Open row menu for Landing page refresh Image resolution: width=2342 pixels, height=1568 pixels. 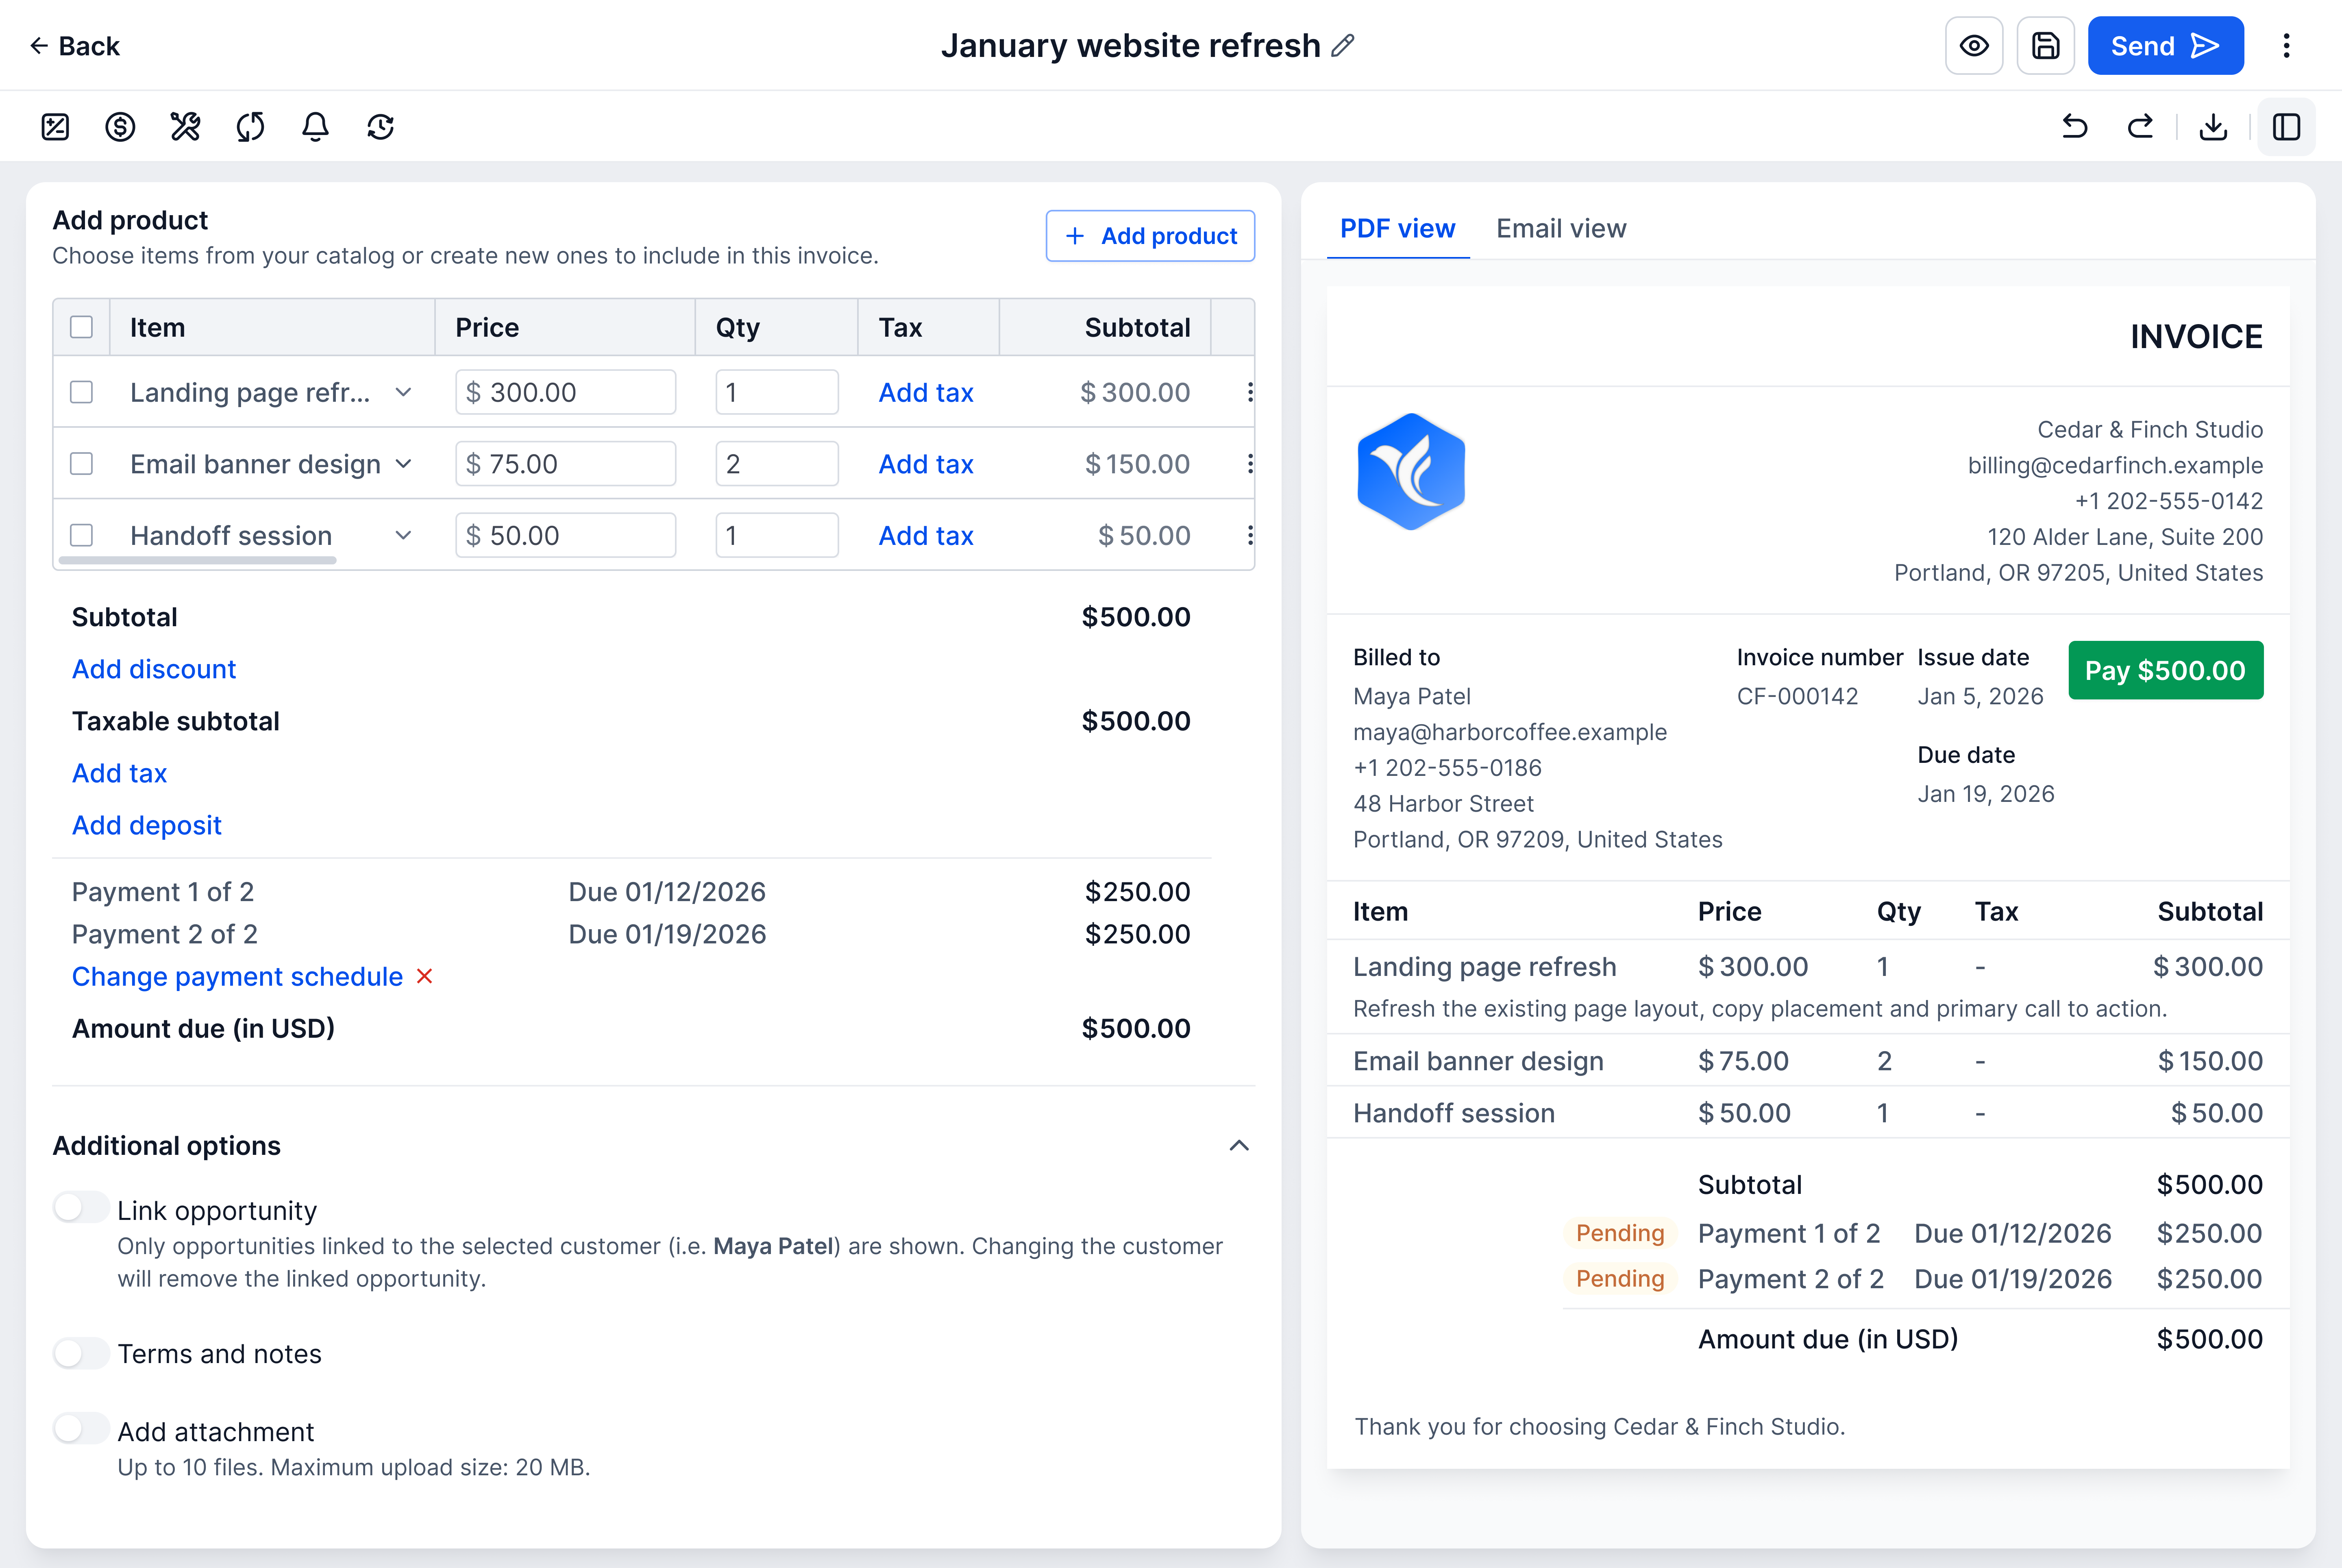click(1250, 392)
